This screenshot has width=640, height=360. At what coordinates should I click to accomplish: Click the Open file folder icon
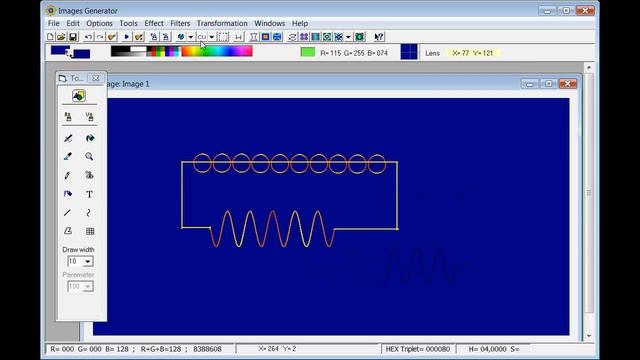(x=61, y=37)
